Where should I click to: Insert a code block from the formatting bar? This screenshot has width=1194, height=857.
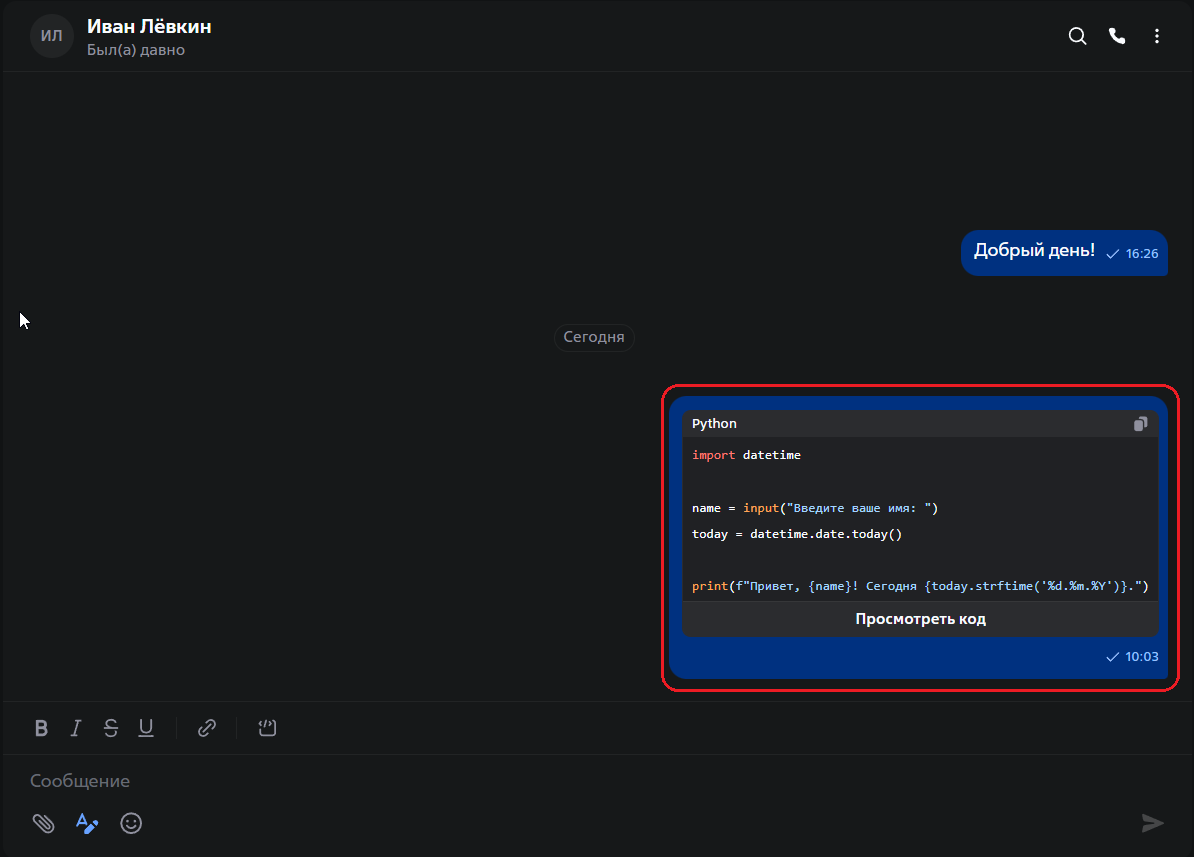(x=267, y=728)
